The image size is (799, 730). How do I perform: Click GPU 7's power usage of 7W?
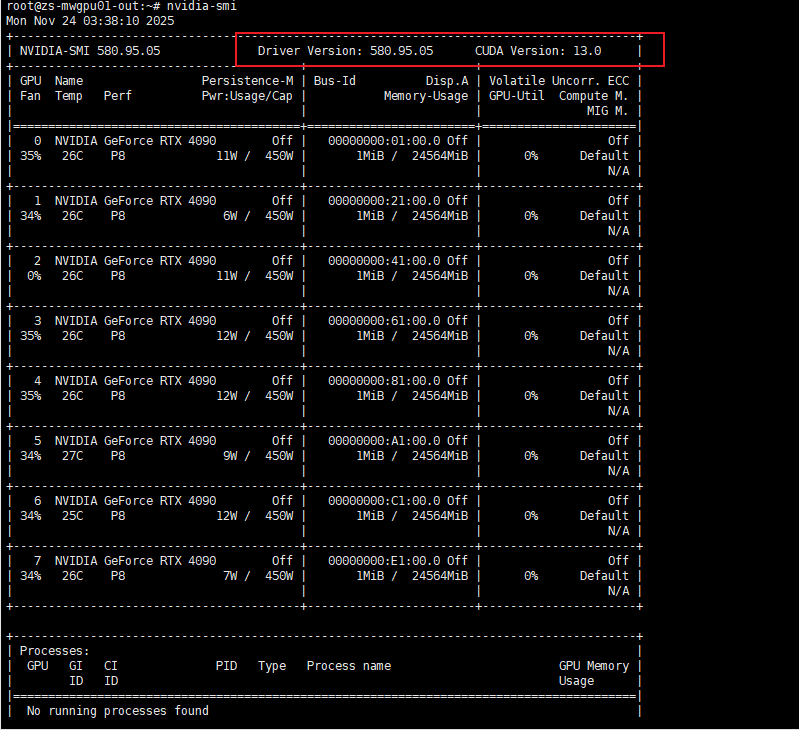click(229, 576)
